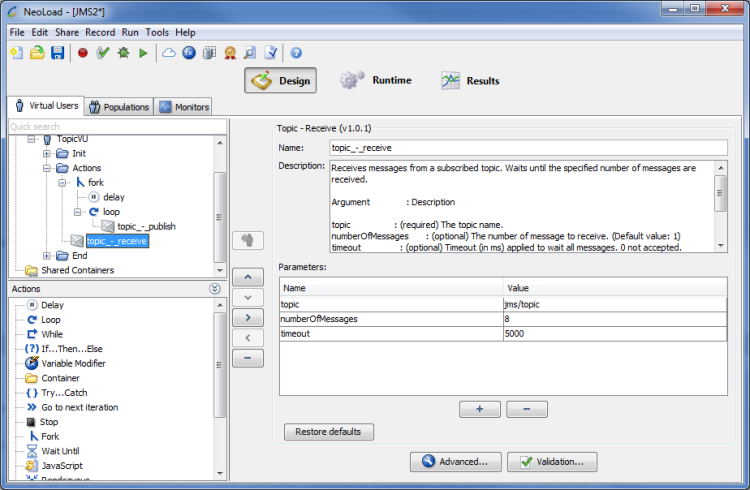Open the Advanced... settings button
Screen dimensions: 750x490
pyautogui.click(x=454, y=461)
